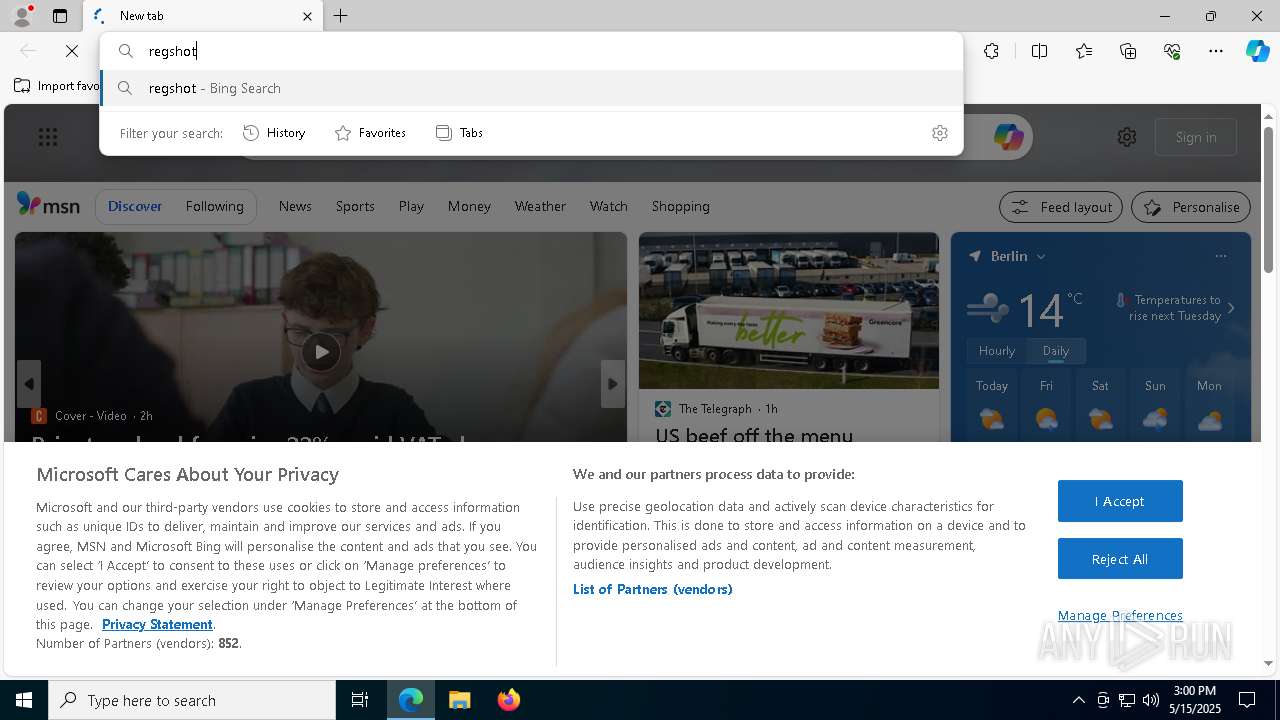Open weather card more options
Viewport: 1280px width, 720px height.
click(x=1221, y=256)
